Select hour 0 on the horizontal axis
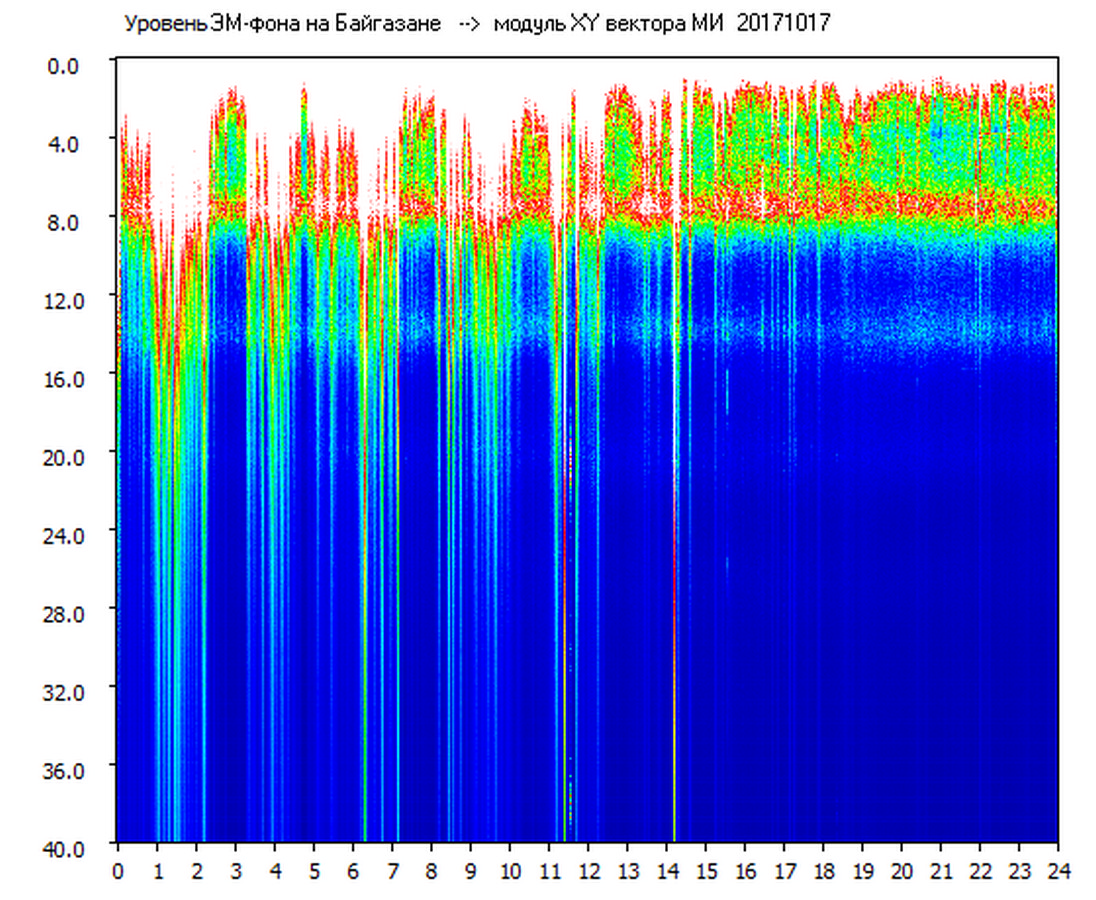This screenshot has height=900, width=1096. click(x=118, y=870)
